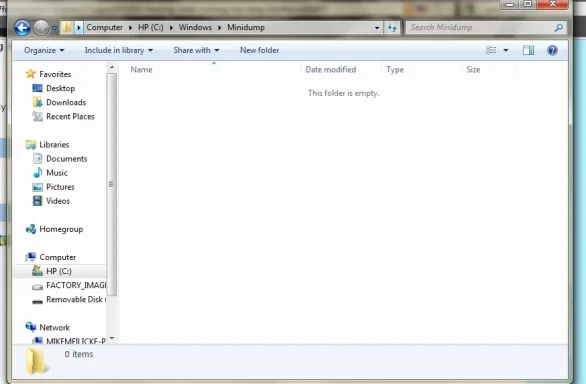Click navigation pane scrollbar down arrow

(112, 339)
